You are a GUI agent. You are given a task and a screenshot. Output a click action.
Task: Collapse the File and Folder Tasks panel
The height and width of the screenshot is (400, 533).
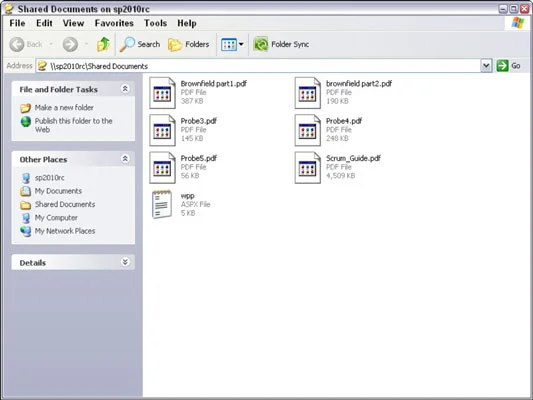[x=125, y=89]
